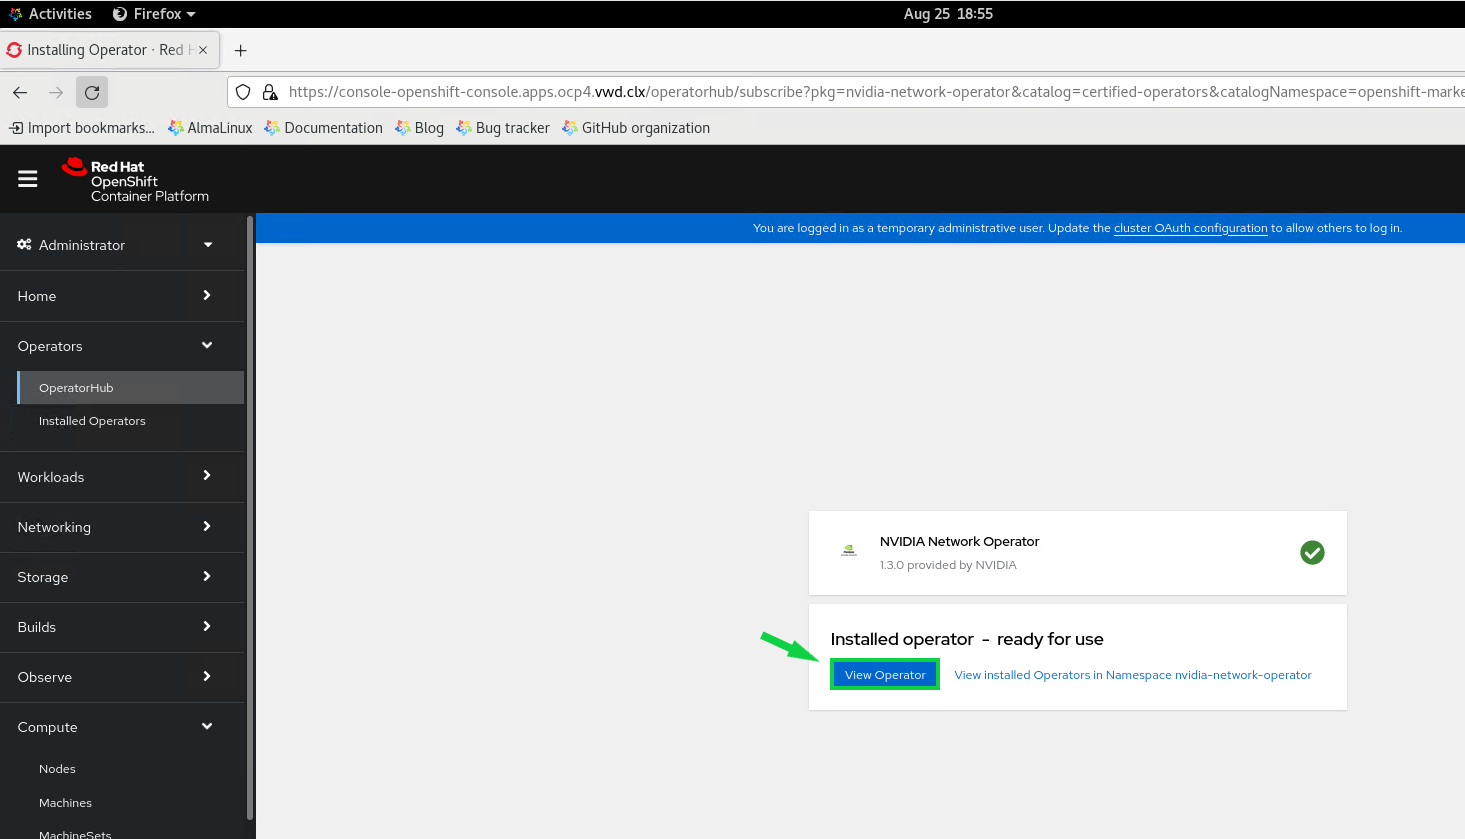Viewport: 1465px width, 839px height.
Task: Open the hamburger navigation menu
Action: point(28,179)
